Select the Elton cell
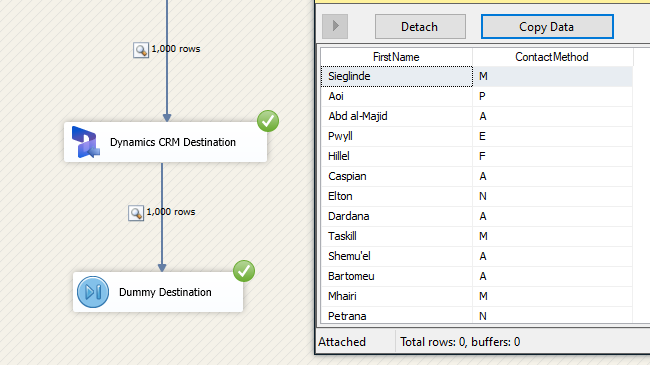The image size is (650, 365). [x=397, y=196]
